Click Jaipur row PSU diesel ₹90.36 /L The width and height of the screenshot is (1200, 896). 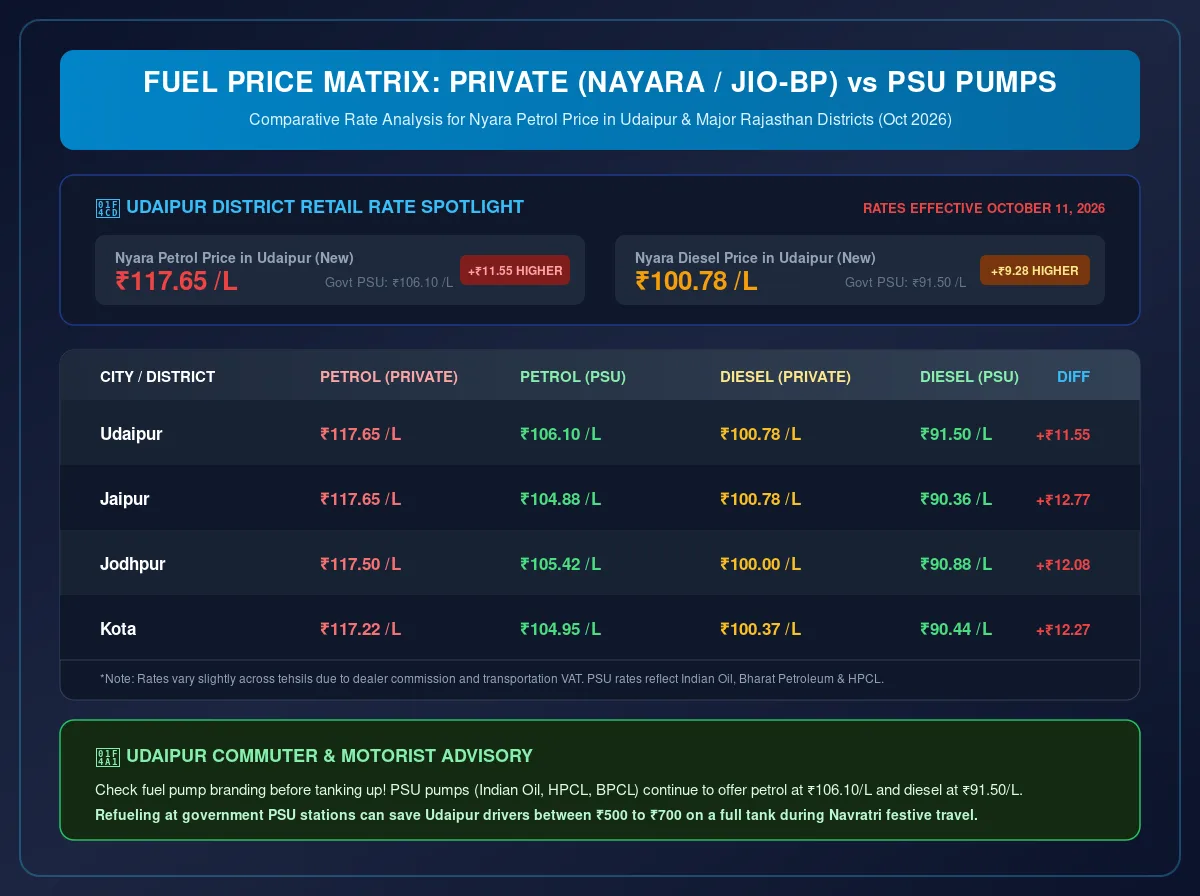tap(956, 499)
